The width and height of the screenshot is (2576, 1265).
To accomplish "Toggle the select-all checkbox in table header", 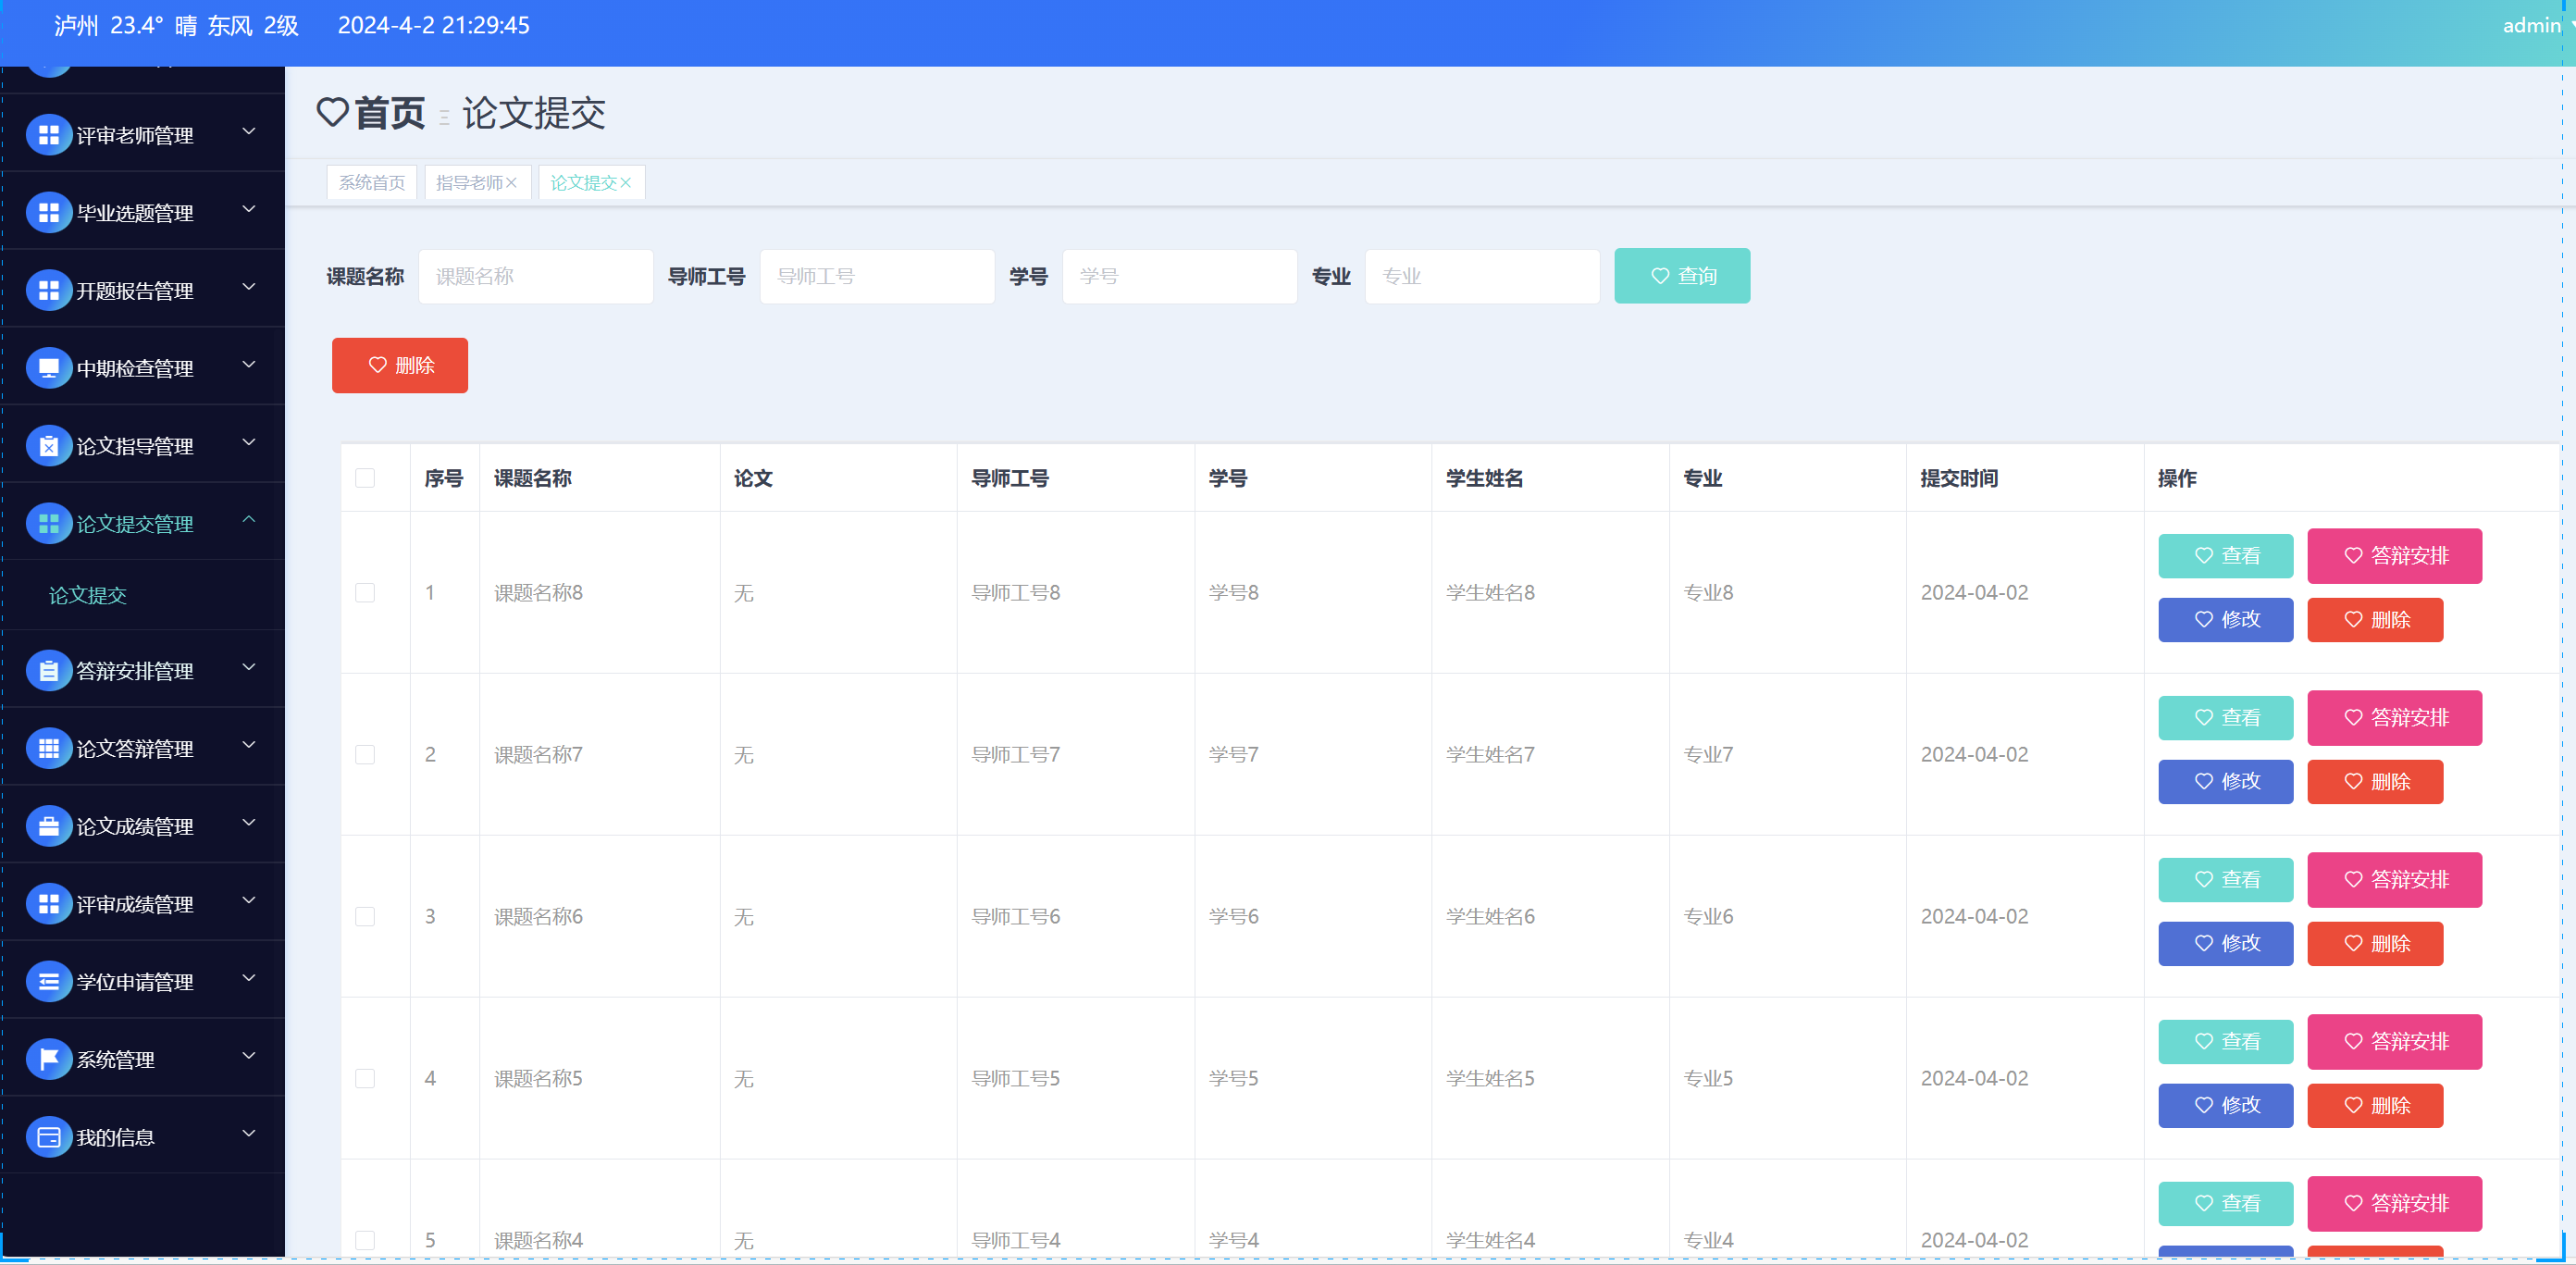I will click(x=365, y=478).
